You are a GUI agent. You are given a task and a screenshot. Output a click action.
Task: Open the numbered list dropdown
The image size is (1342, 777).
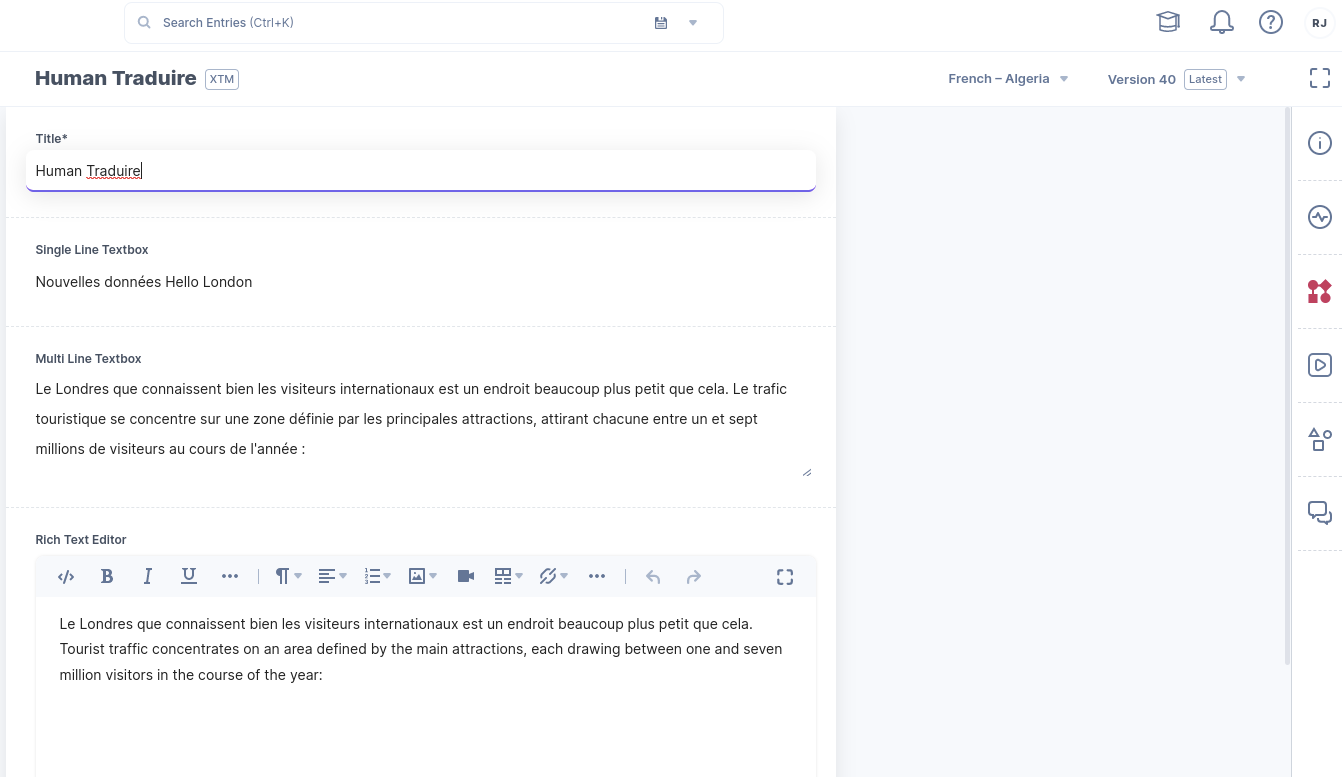pyautogui.click(x=377, y=576)
